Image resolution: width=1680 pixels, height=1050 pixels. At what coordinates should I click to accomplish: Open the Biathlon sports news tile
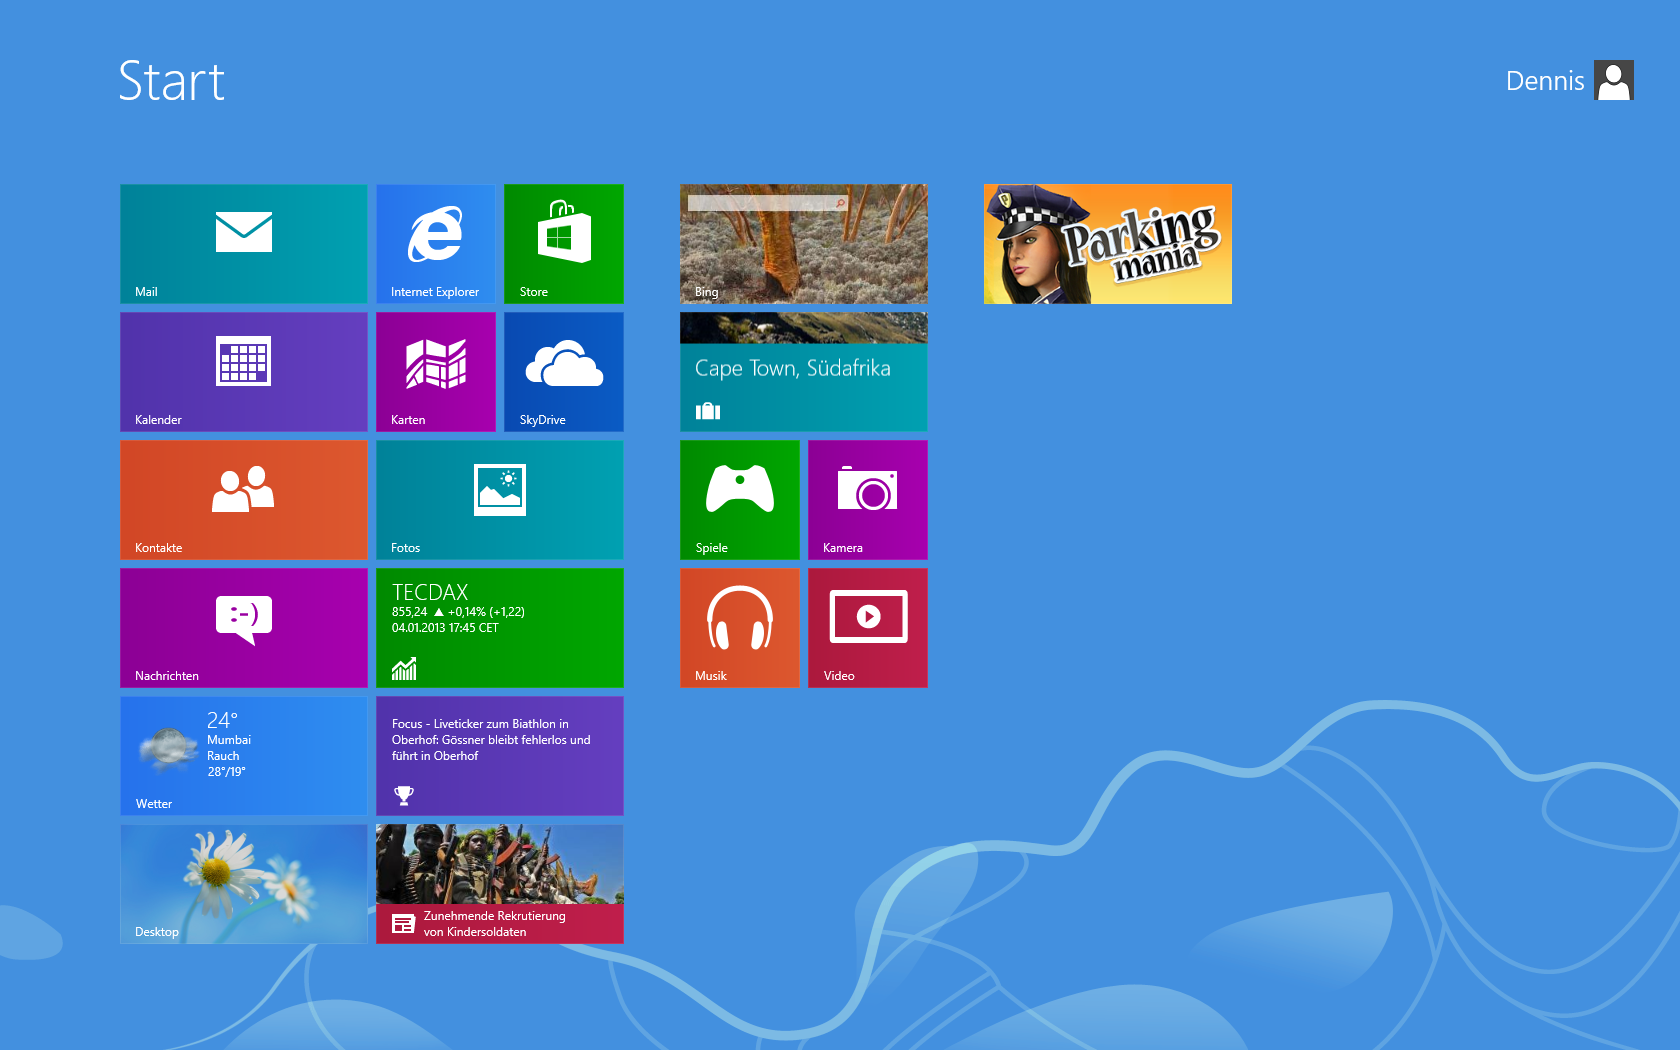click(x=500, y=756)
